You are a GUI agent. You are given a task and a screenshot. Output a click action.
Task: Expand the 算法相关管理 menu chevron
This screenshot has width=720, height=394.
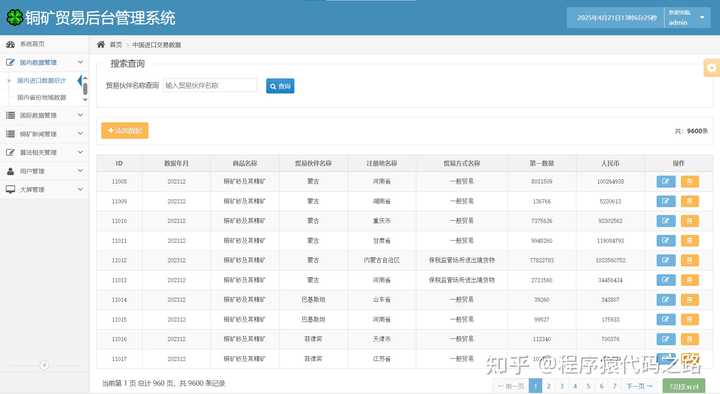point(80,152)
